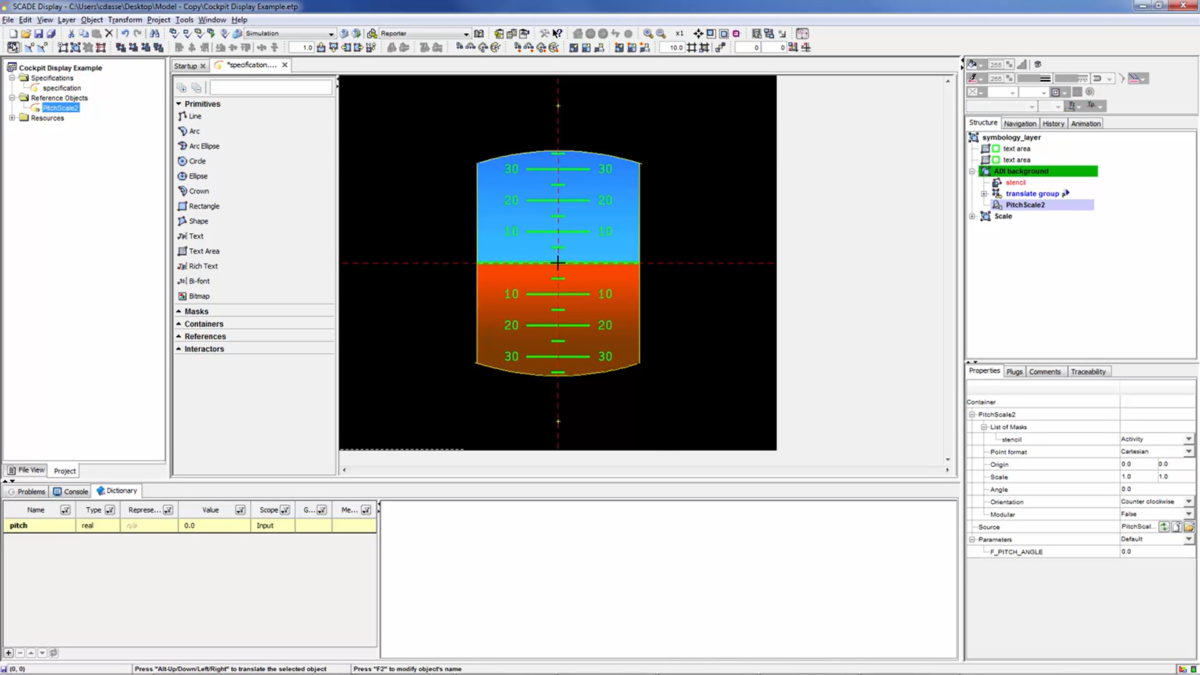
Task: Switch to the Animation tab
Action: coord(1085,123)
